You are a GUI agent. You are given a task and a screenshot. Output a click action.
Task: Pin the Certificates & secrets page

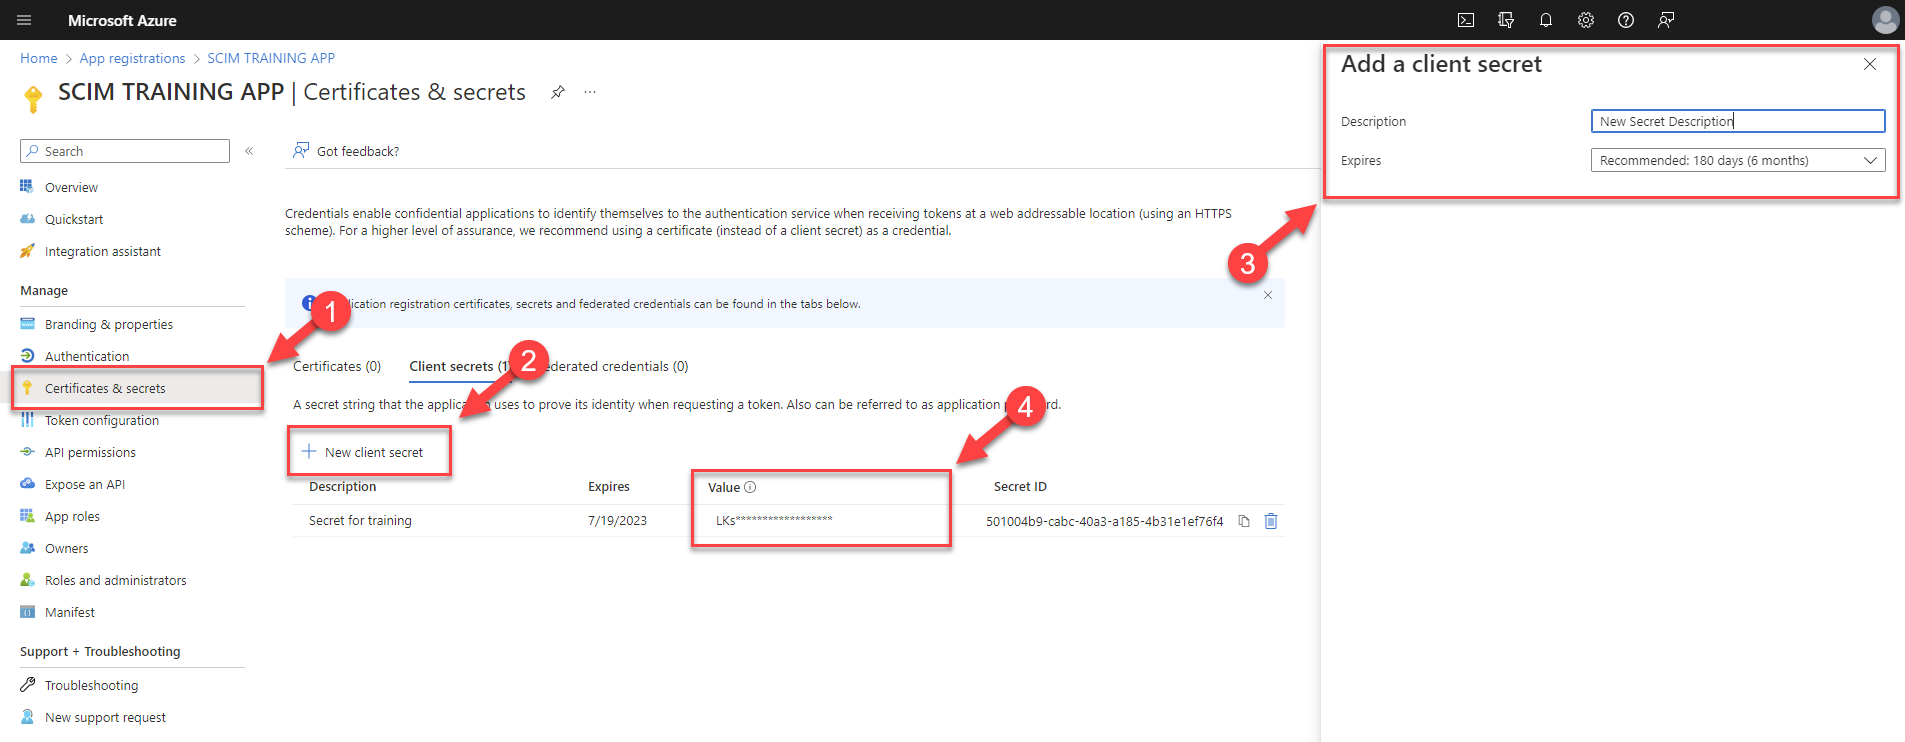point(558,92)
